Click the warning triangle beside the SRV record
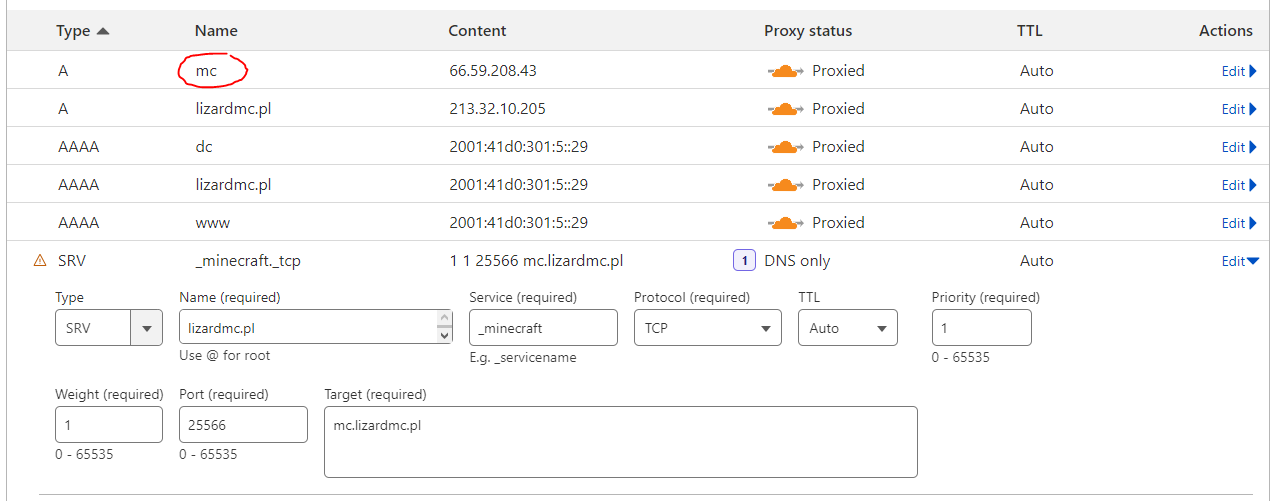 point(40,261)
